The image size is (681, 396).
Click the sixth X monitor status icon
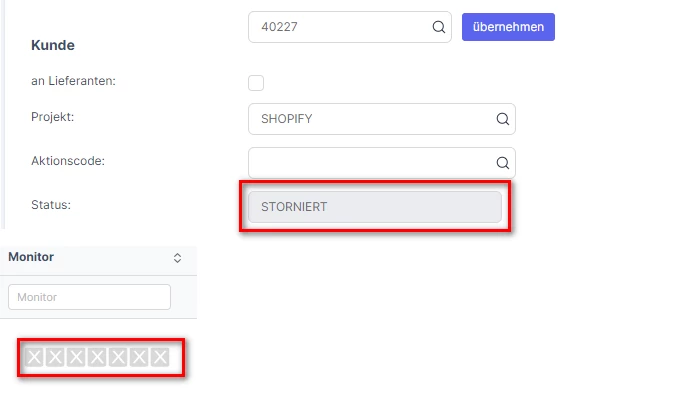coord(139,357)
